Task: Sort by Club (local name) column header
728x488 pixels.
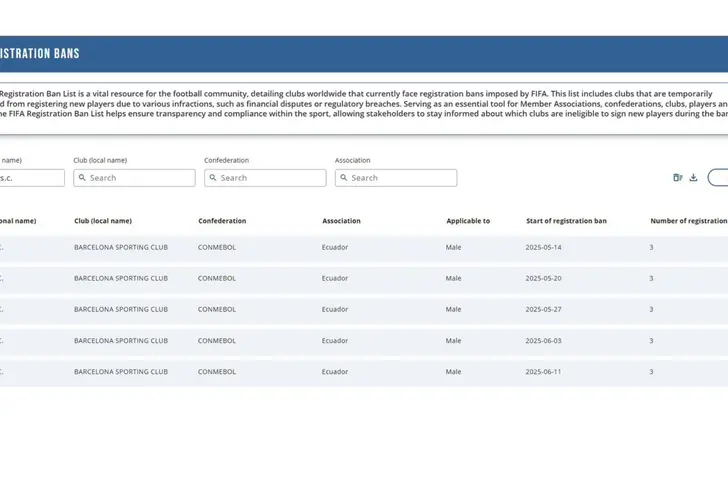Action: (x=103, y=221)
